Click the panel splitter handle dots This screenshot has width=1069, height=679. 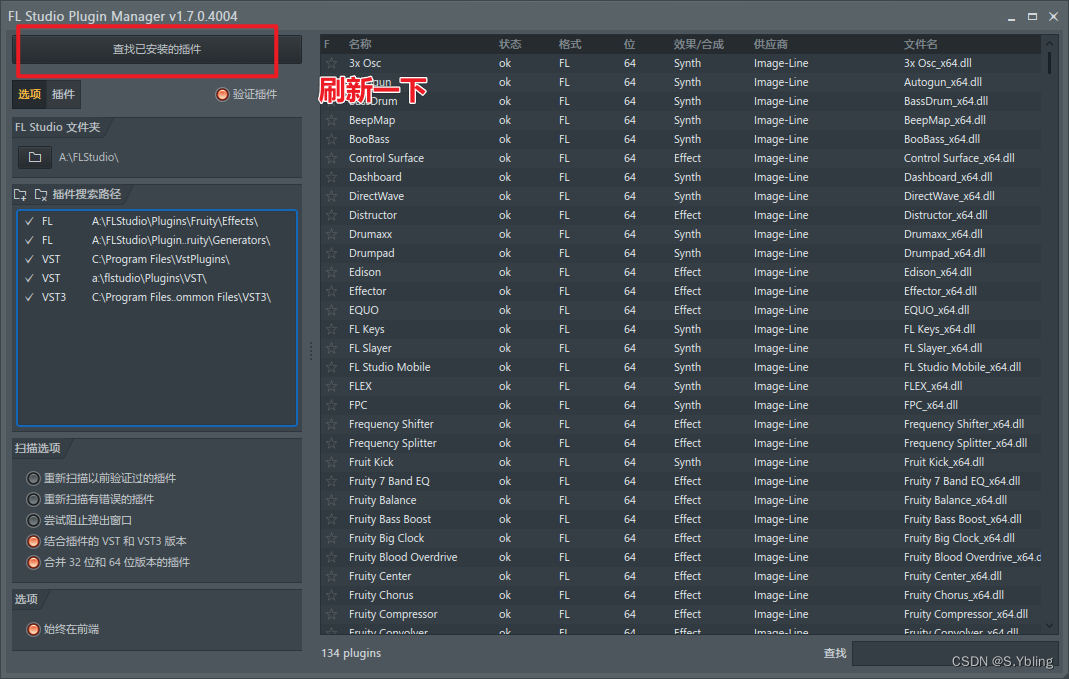(311, 351)
